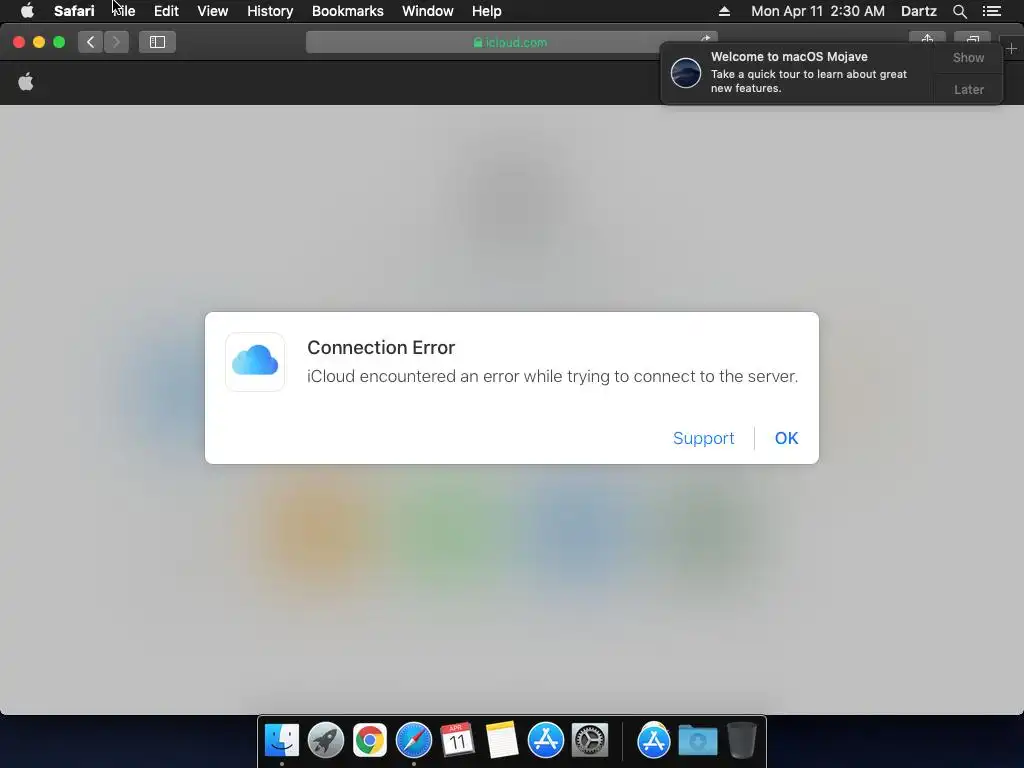
Task: Click the Apple logo on iCloud page
Action: tap(26, 82)
